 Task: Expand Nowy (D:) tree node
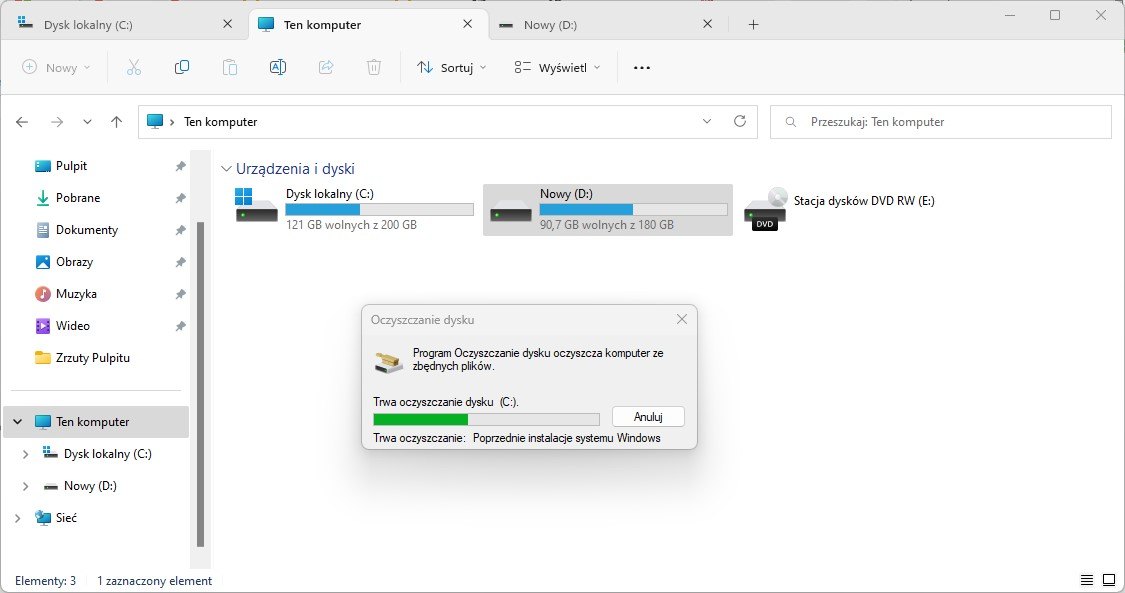click(x=26, y=486)
